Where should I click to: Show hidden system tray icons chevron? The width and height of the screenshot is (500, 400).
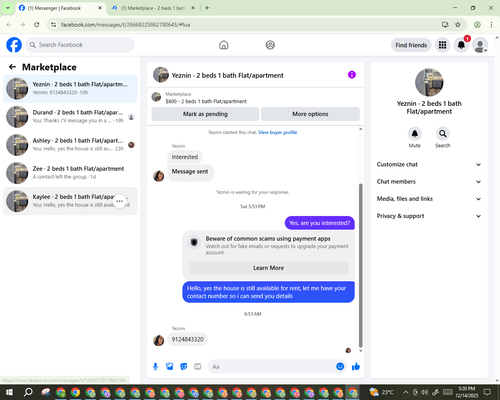pyautogui.click(x=405, y=392)
